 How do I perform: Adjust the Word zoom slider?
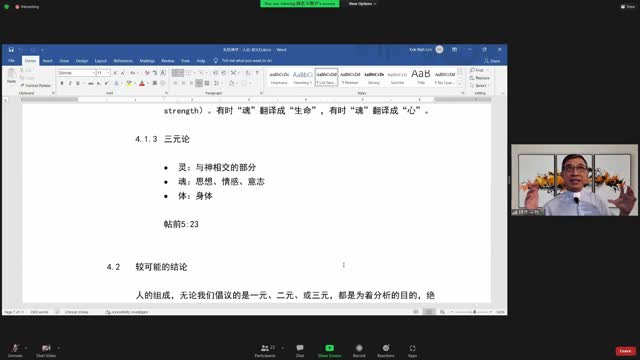point(474,312)
